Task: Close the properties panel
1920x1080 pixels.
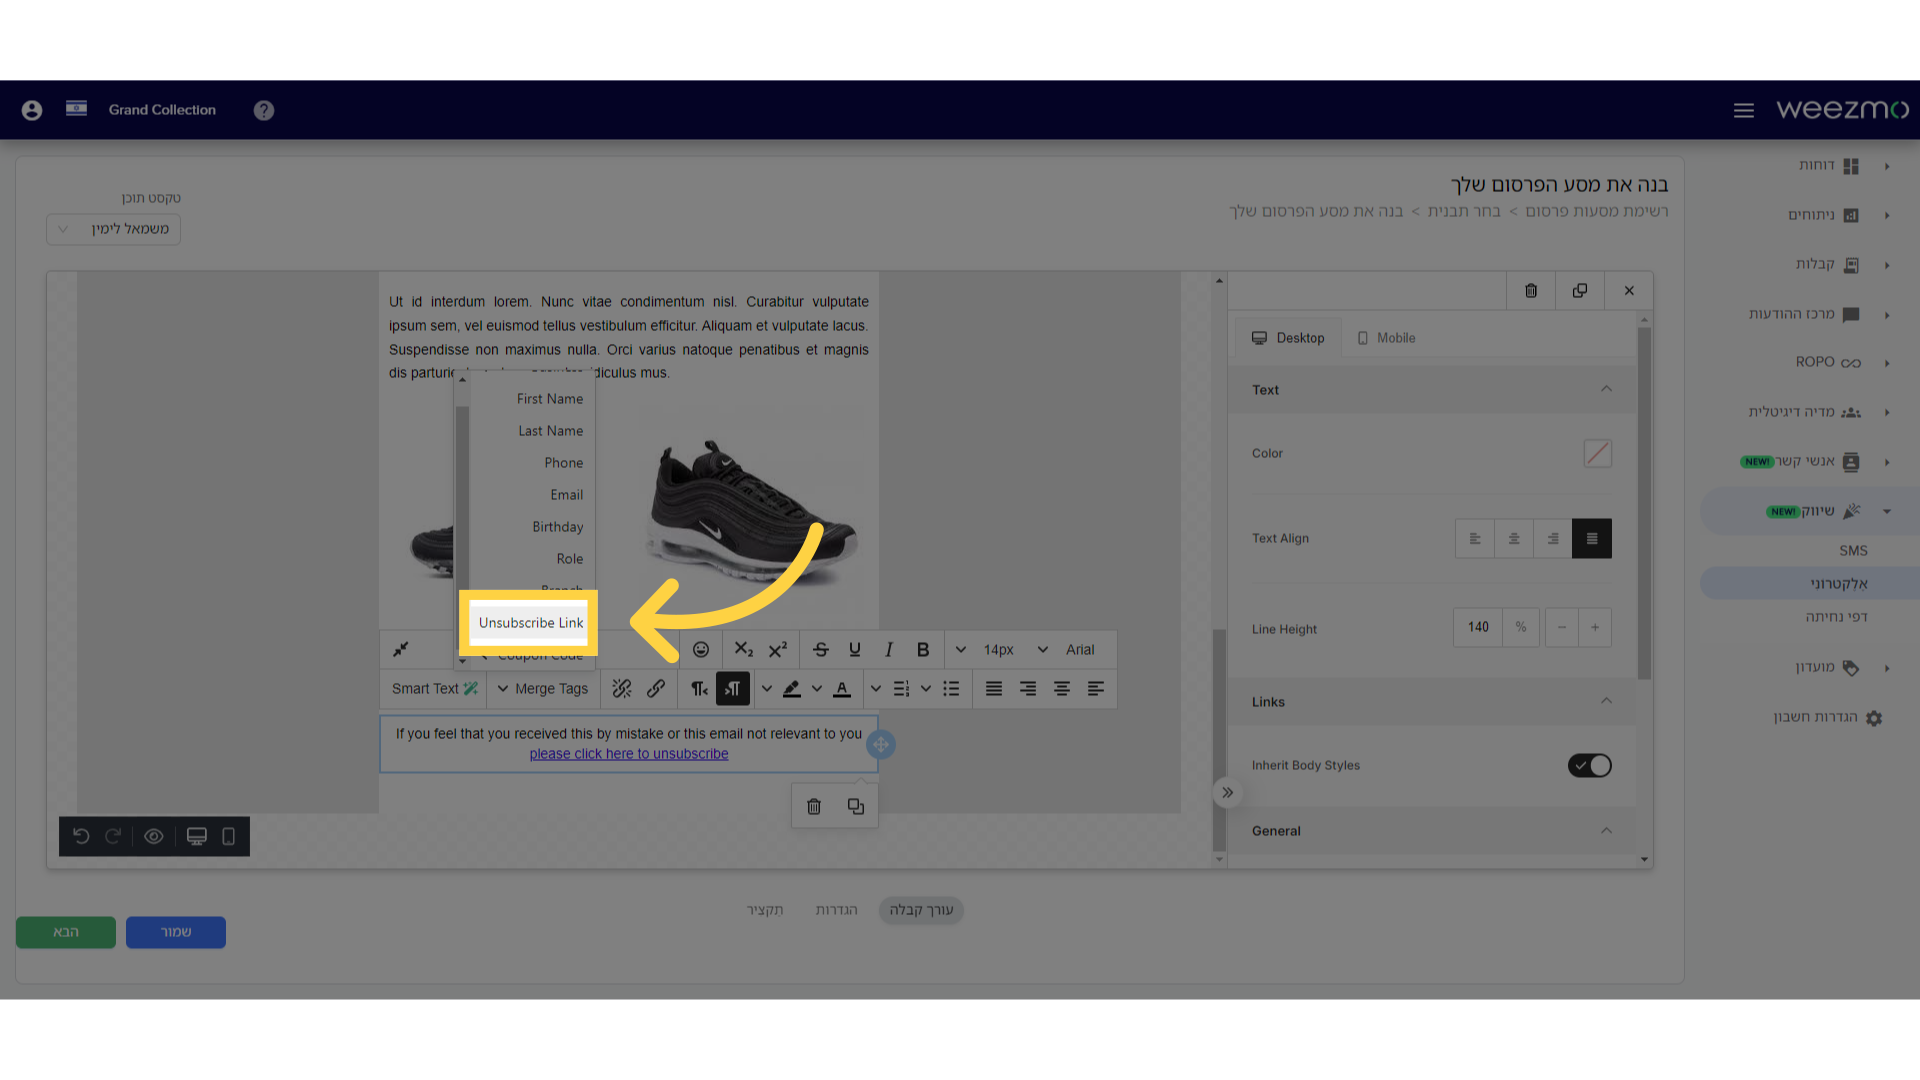Action: click(x=1629, y=291)
